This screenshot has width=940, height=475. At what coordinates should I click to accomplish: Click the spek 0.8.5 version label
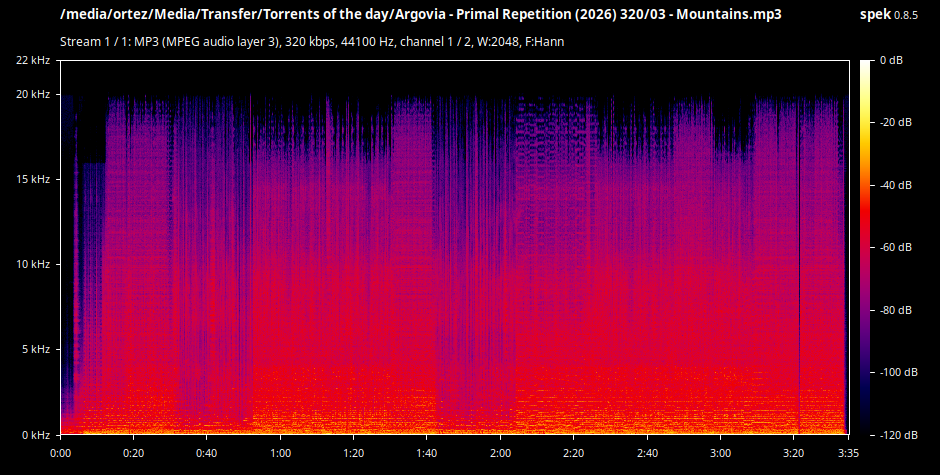coord(888,14)
